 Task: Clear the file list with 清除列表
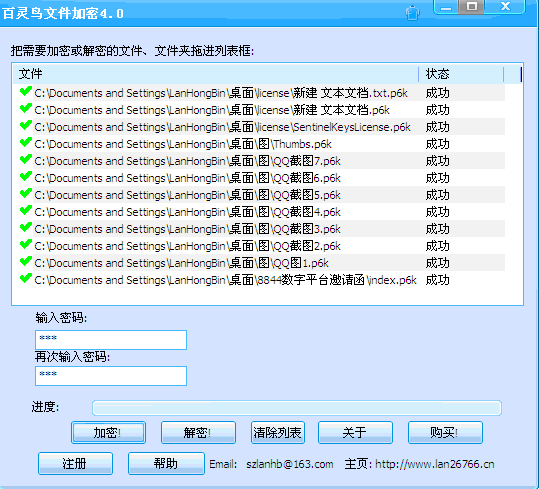[278, 433]
